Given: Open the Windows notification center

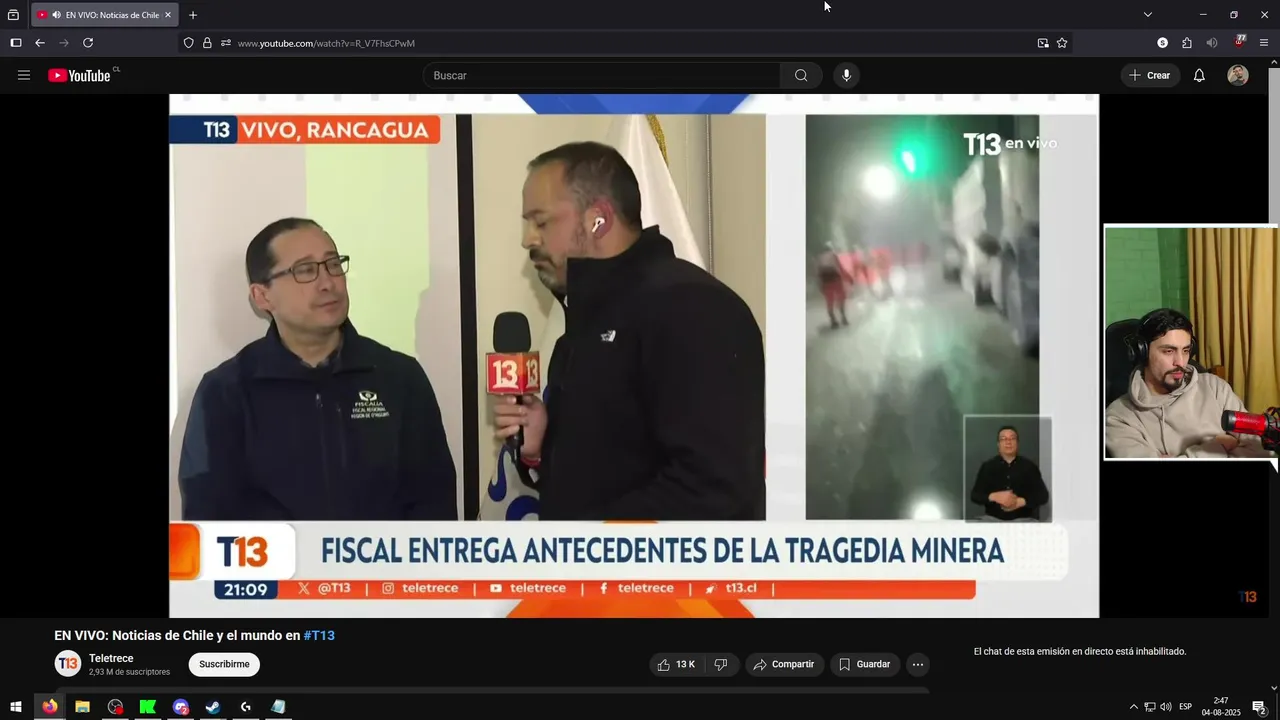Looking at the screenshot, I should (1259, 707).
